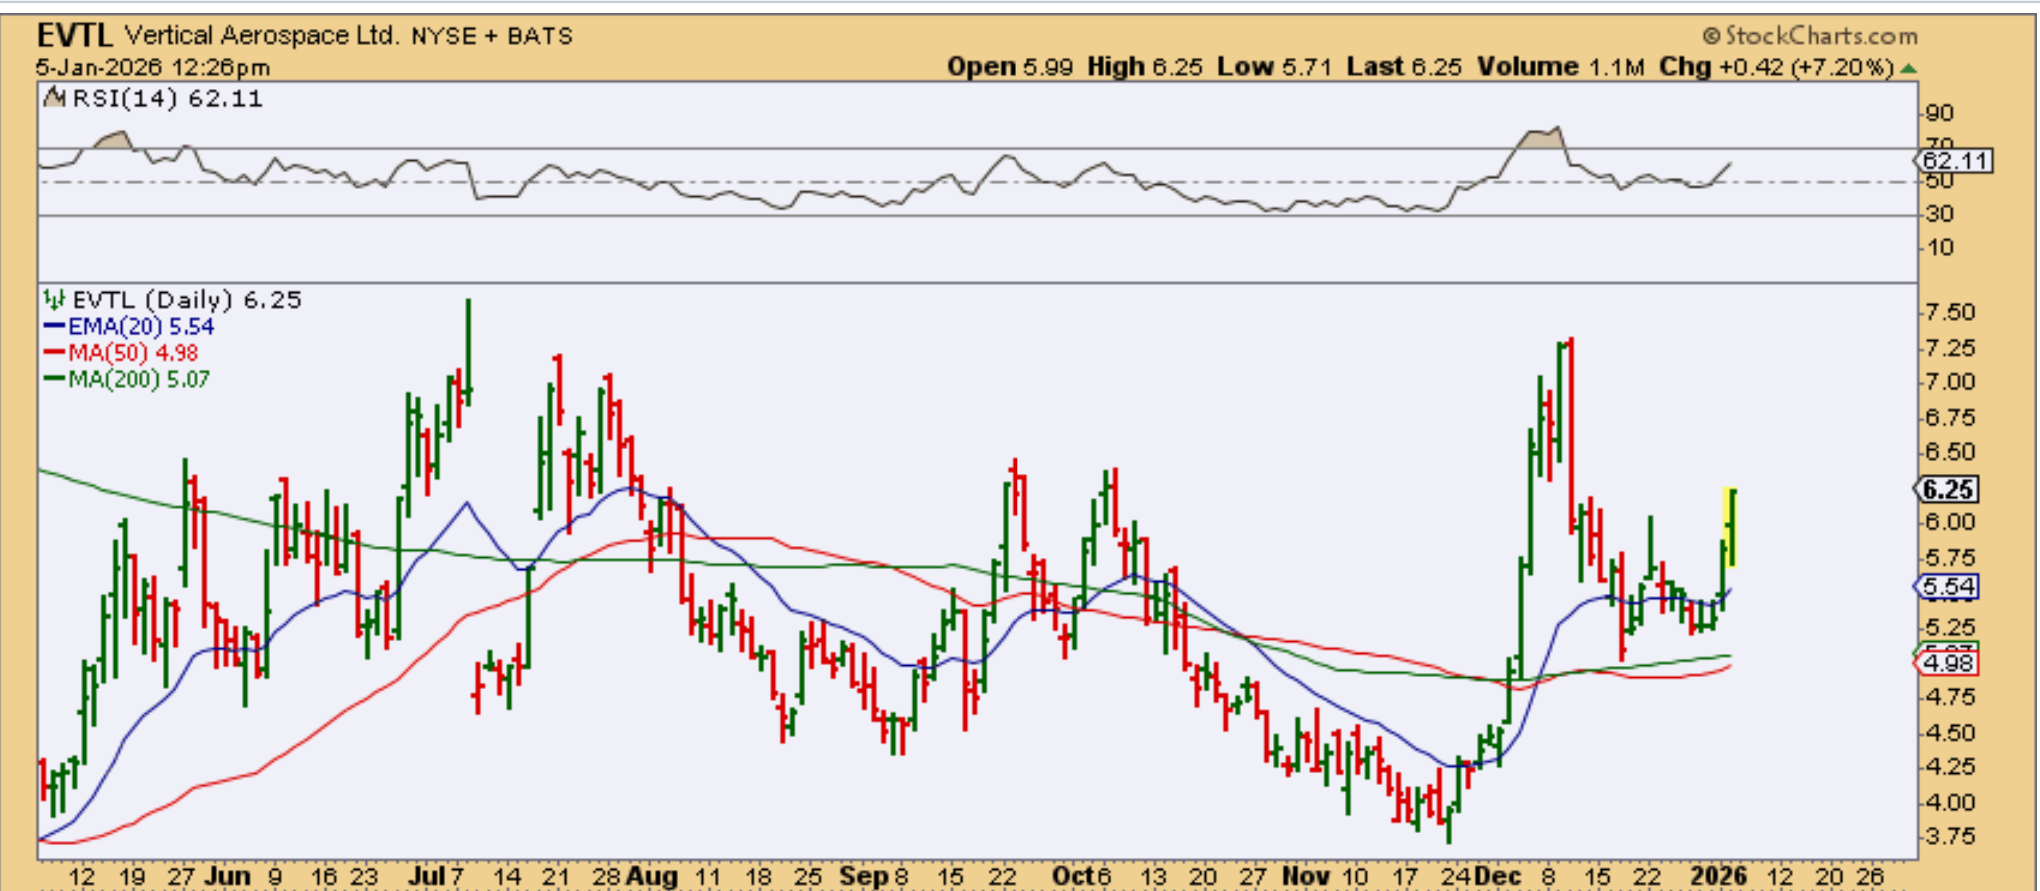The height and width of the screenshot is (891, 2040).
Task: Click the RSI indicator icon beside RSI(14)
Action: (x=54, y=98)
